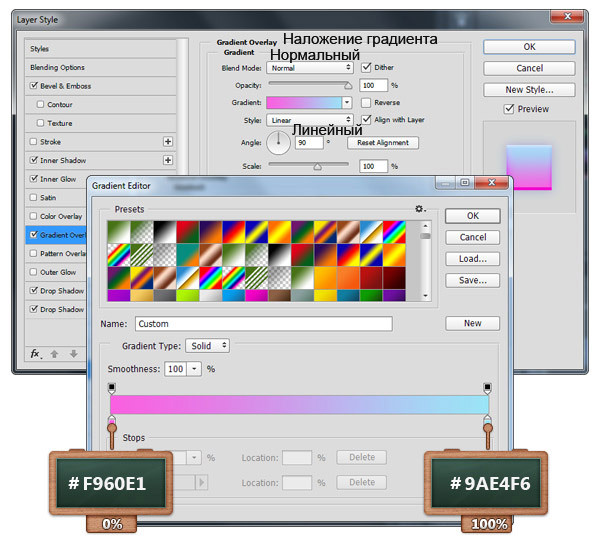Click the pink-to-blue Gradient swatch
Viewport: 600px width, 540px height.
[304, 103]
